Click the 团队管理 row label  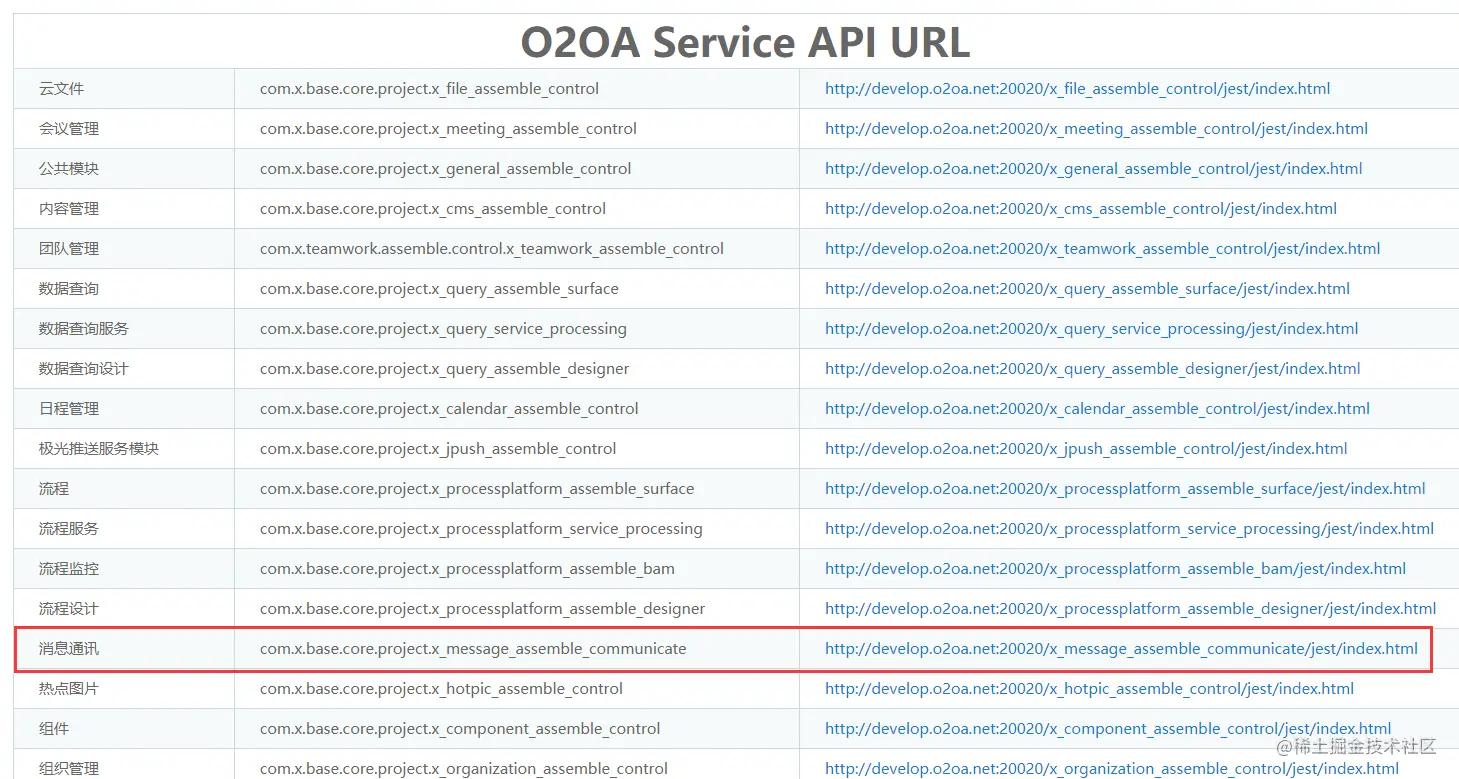(69, 249)
